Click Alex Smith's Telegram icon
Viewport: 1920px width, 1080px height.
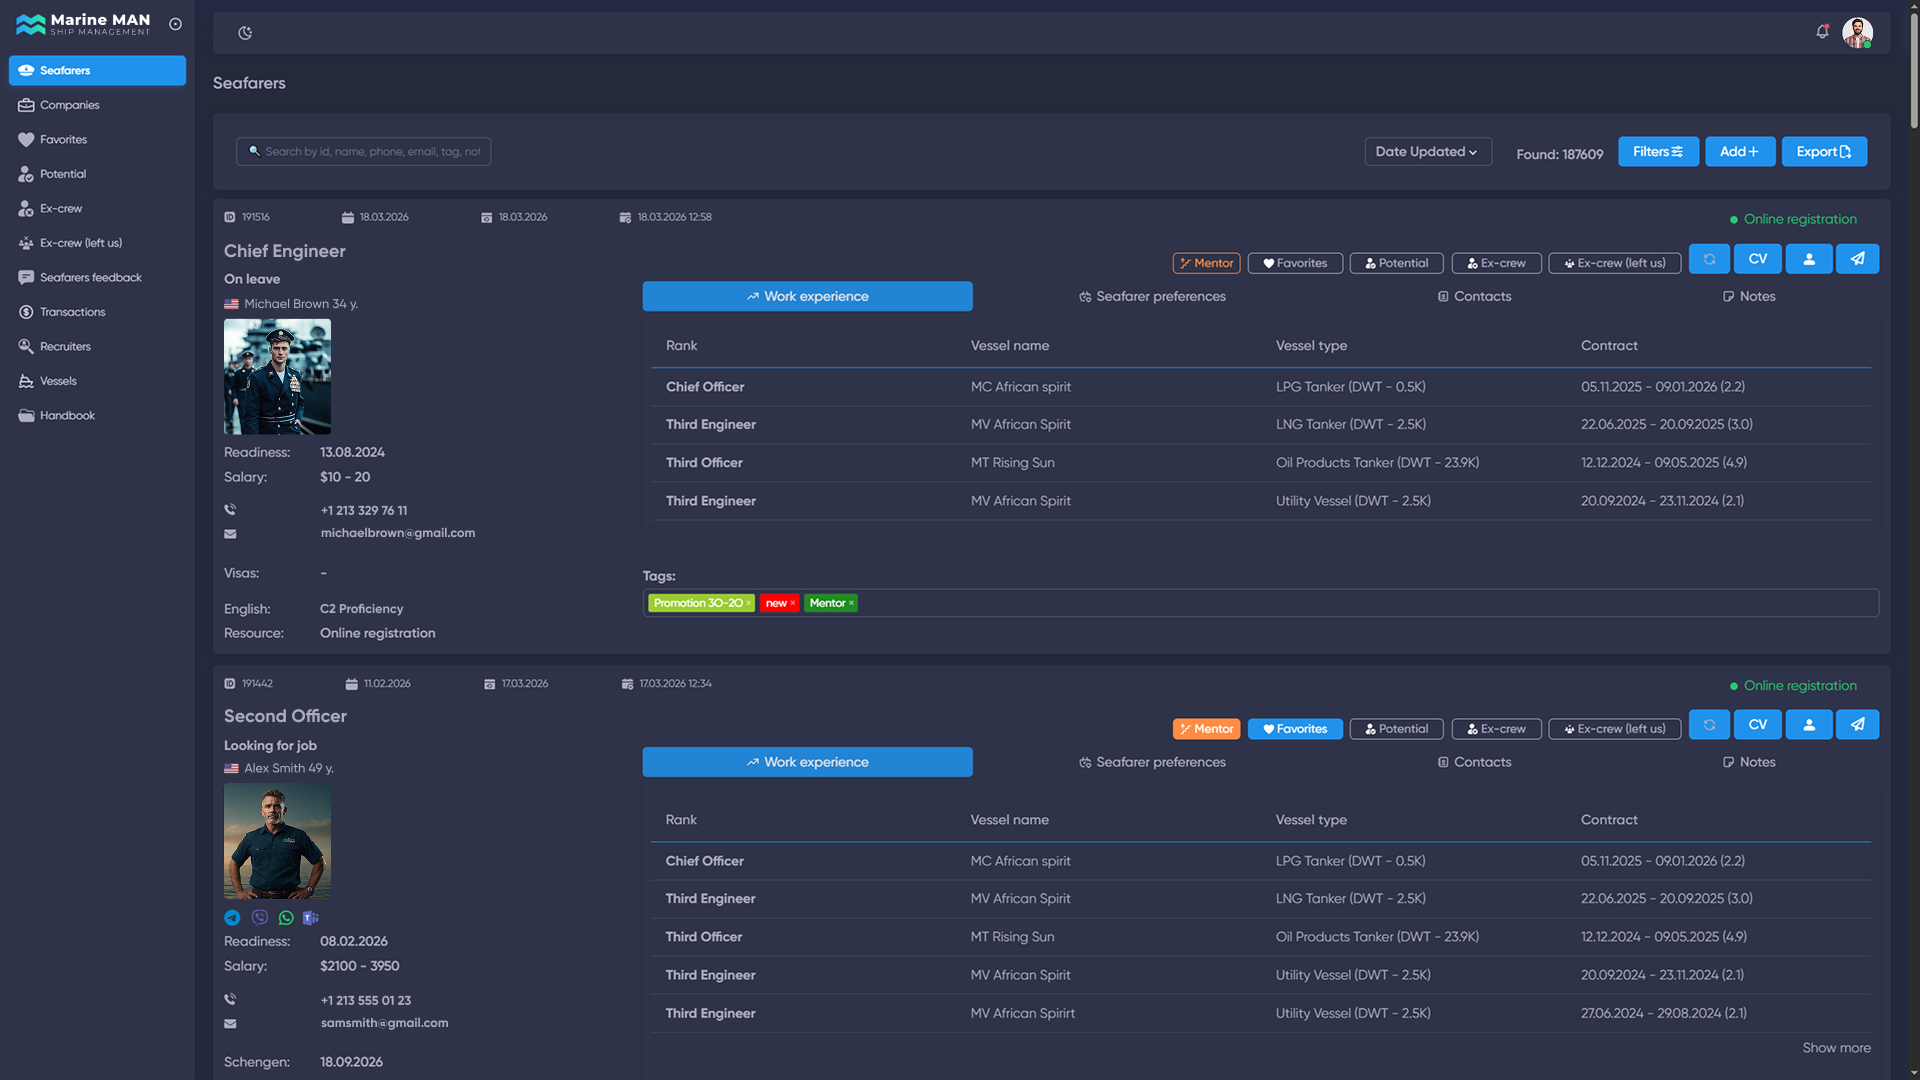(232, 918)
